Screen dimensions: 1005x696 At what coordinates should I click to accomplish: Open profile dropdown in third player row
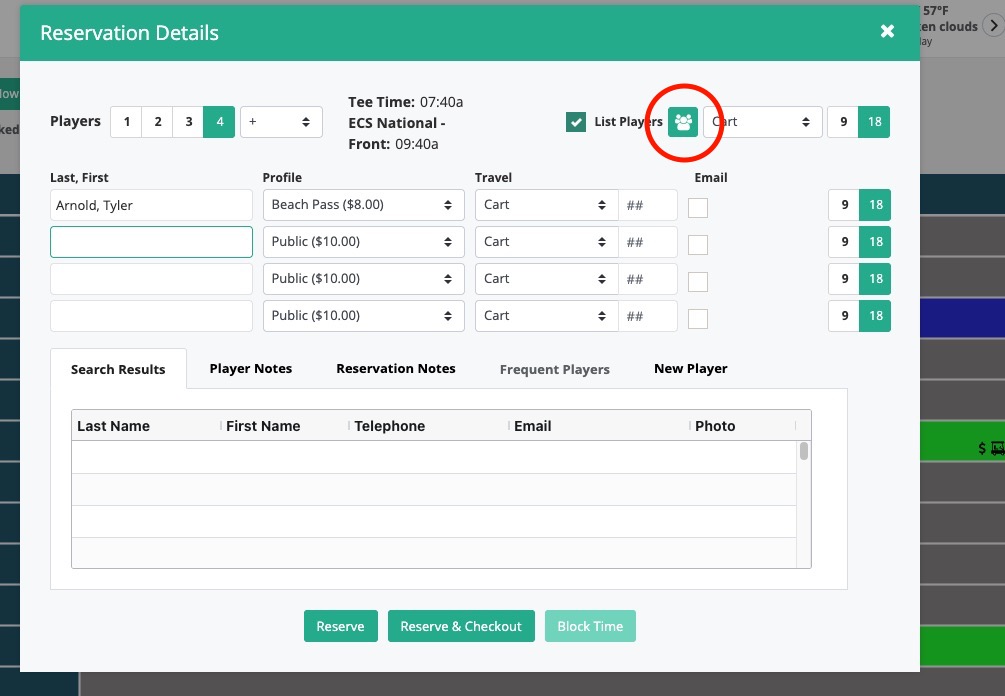pos(363,279)
